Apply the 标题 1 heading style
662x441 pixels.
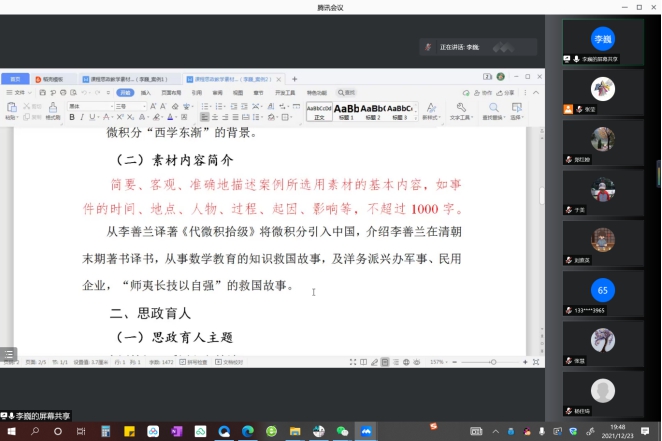[x=346, y=110]
